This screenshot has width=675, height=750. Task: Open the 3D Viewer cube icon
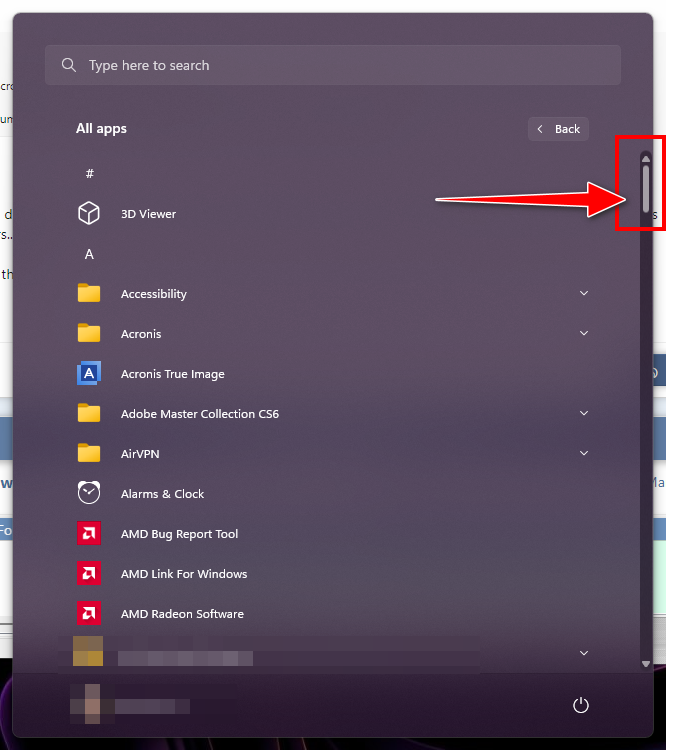(x=89, y=213)
